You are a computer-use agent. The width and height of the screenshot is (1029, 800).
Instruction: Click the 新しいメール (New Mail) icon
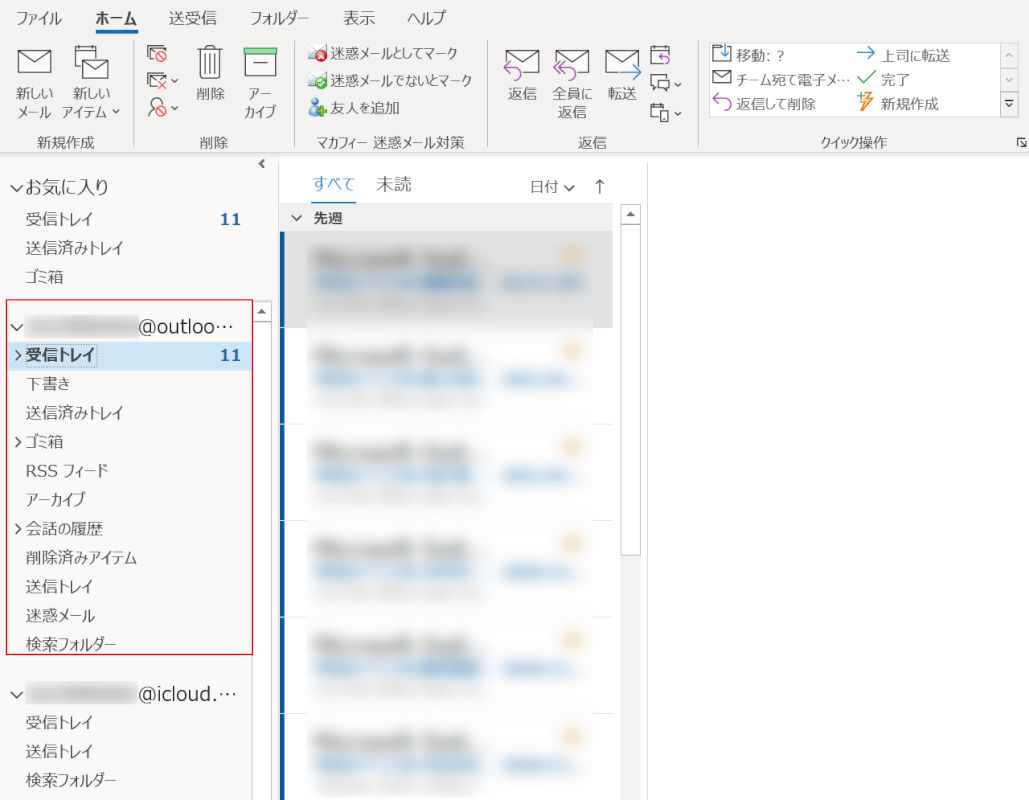(x=34, y=64)
